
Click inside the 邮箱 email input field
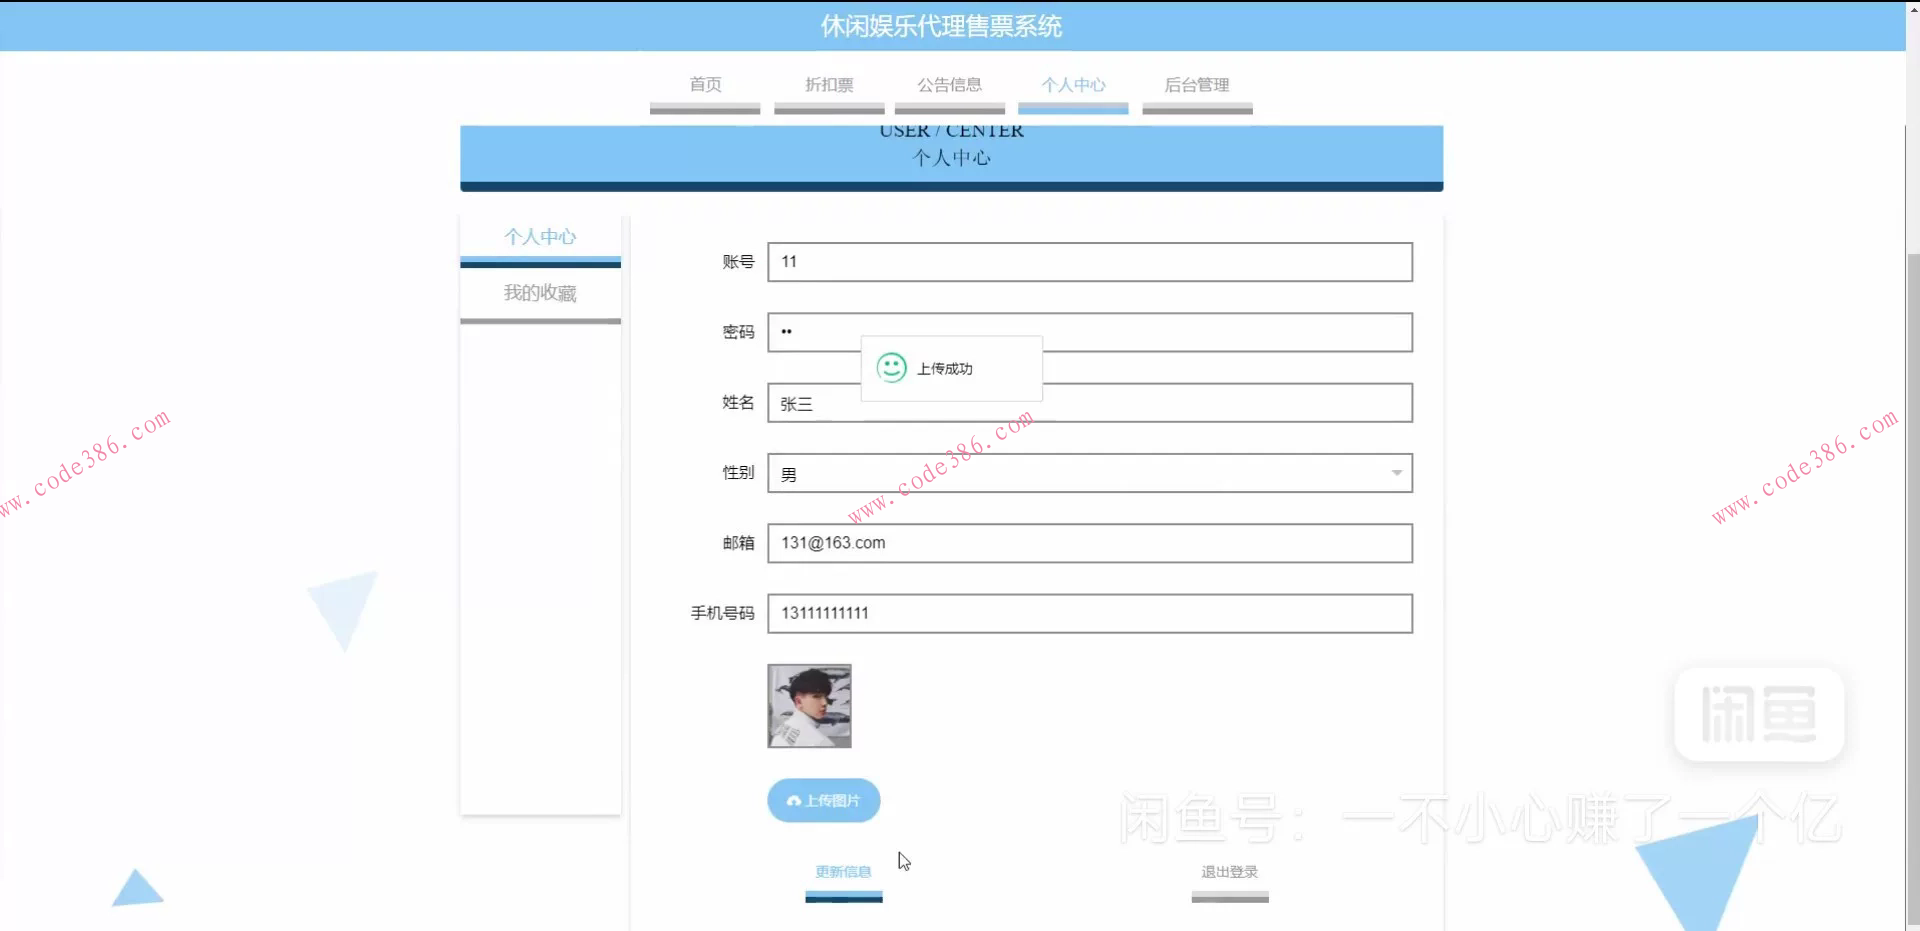coord(1089,543)
